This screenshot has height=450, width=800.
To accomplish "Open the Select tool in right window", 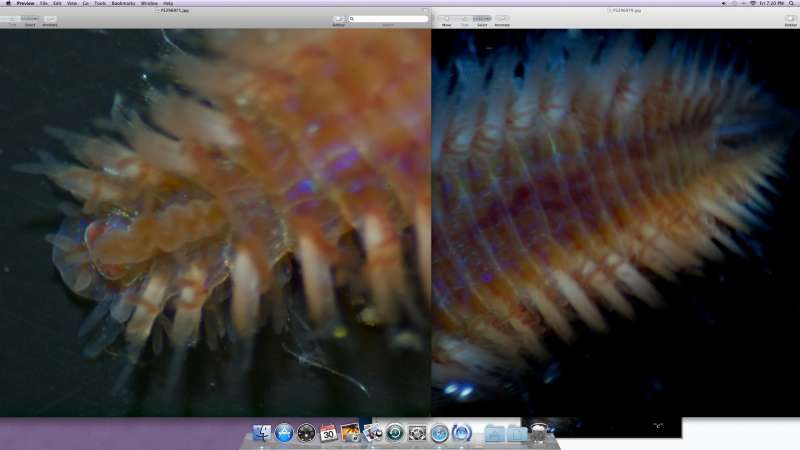I will pos(481,19).
